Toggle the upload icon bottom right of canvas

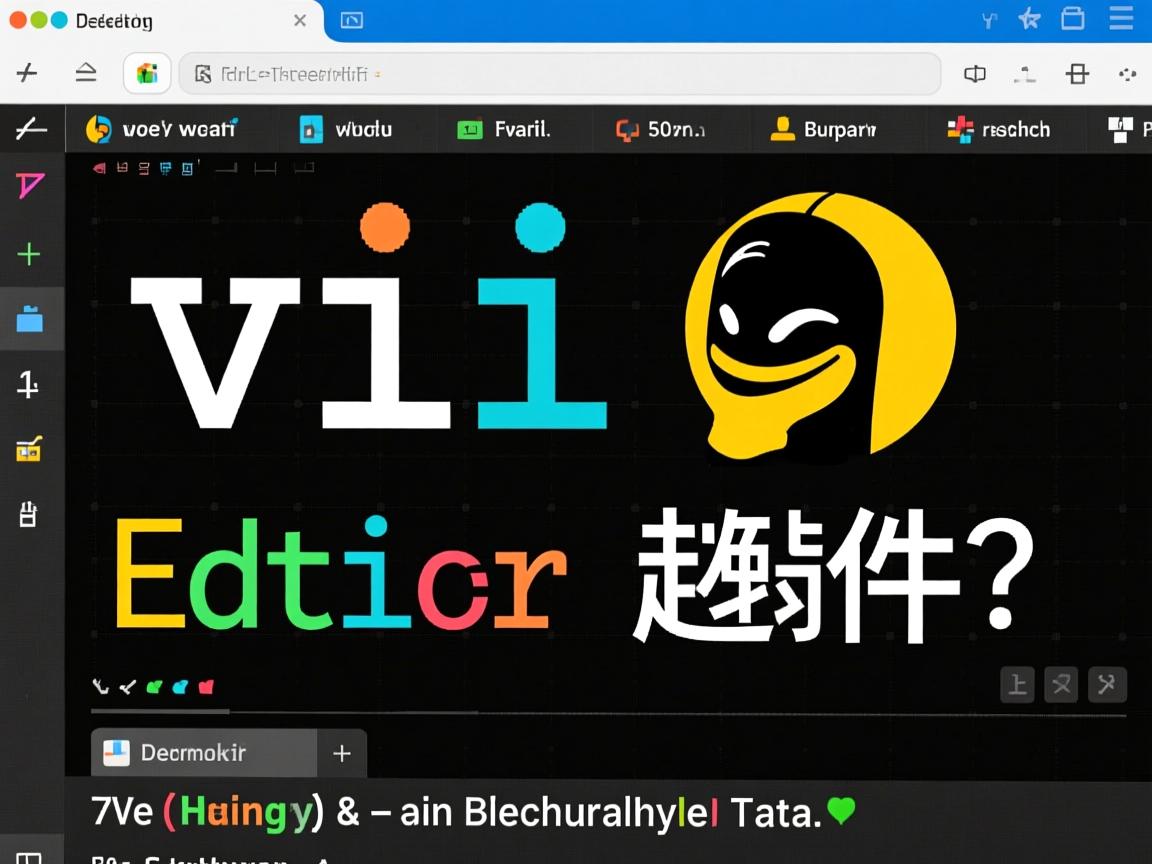(x=1017, y=685)
